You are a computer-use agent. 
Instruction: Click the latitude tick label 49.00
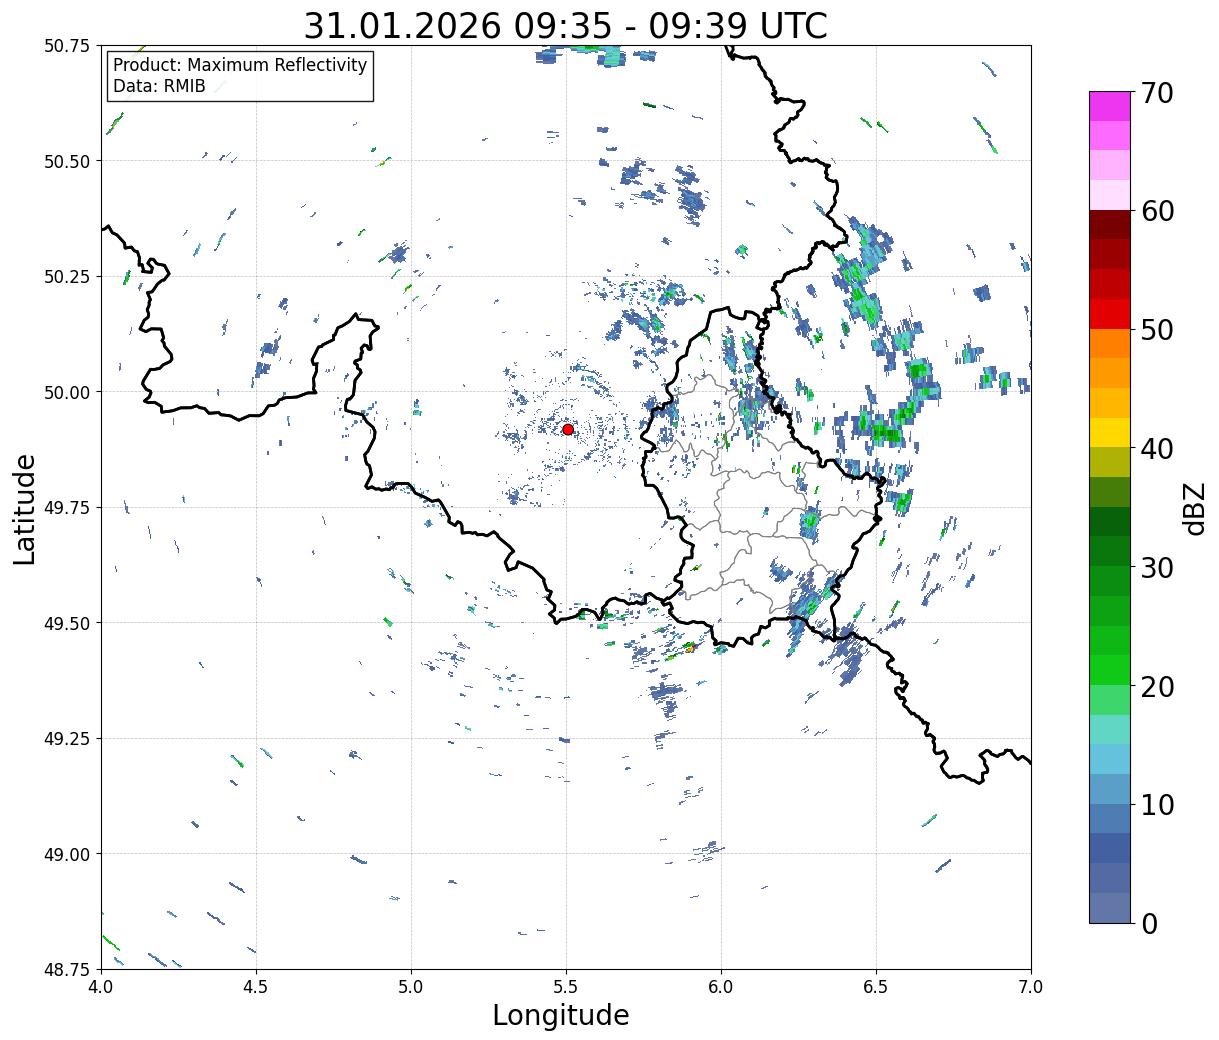pyautogui.click(x=67, y=854)
